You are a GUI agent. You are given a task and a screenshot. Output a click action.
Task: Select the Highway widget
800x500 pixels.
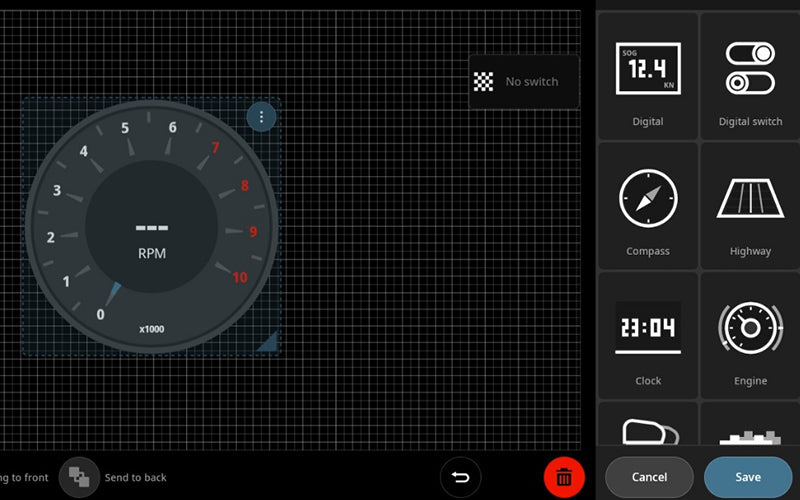tap(750, 206)
